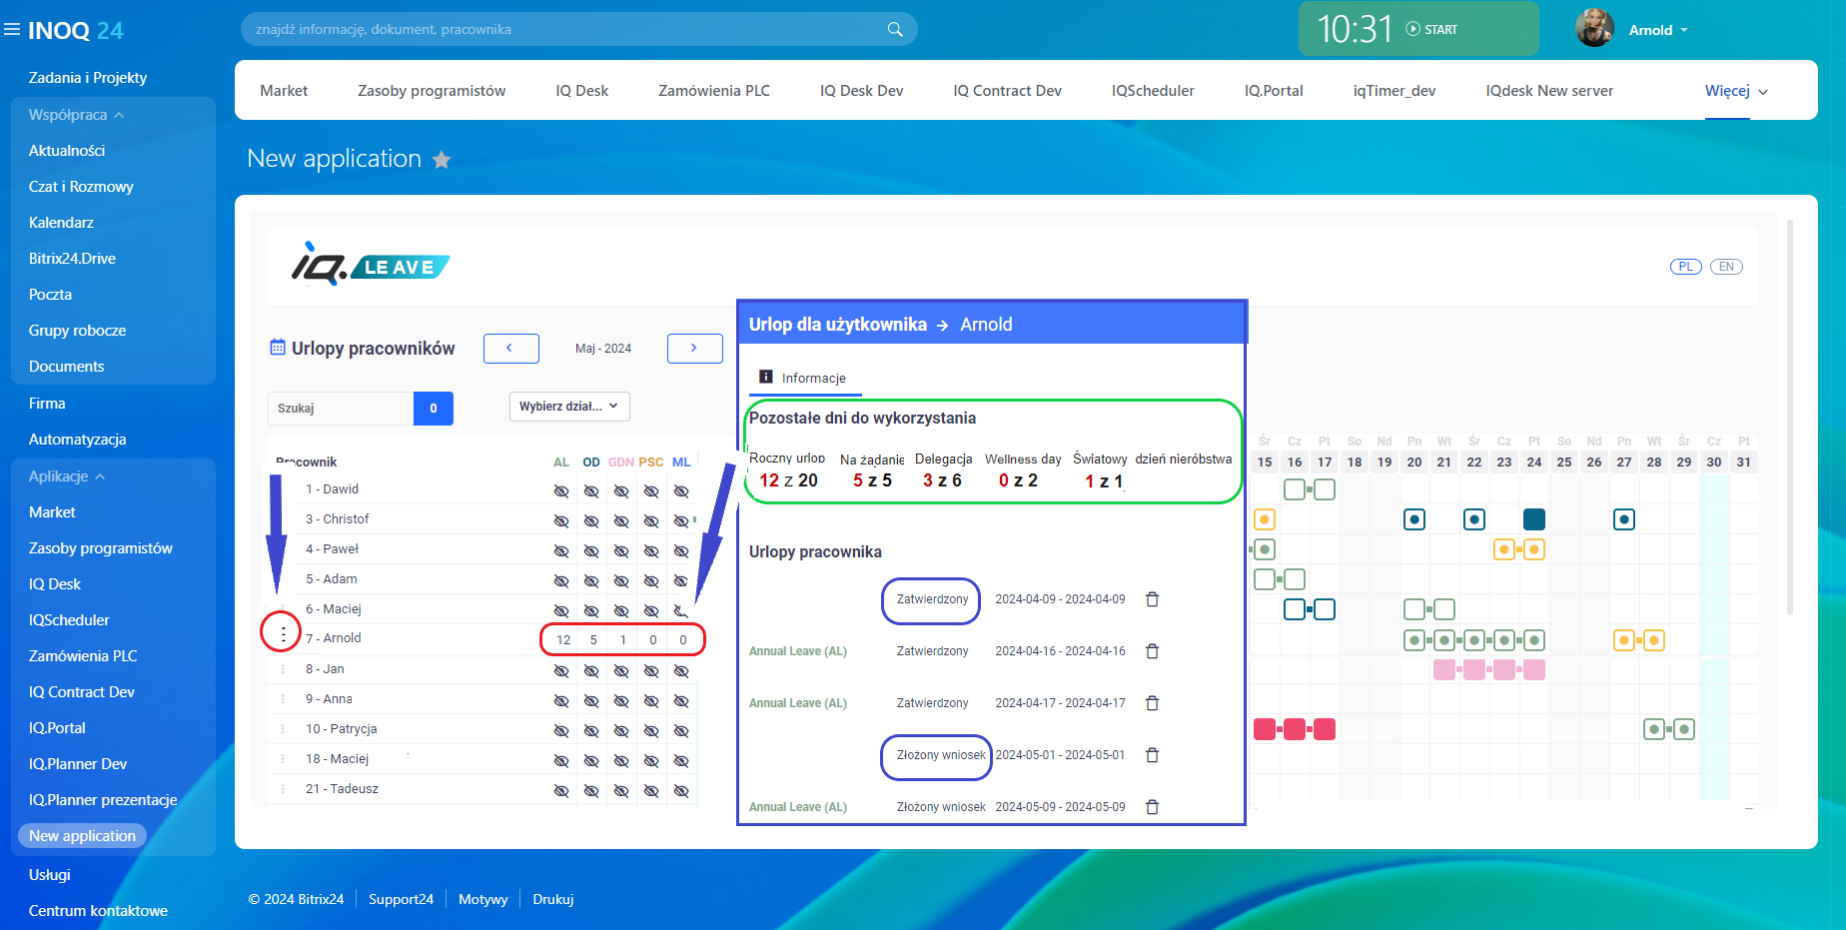The image size is (1846, 930).
Task: Toggle PSC visibility eye for 5 - Adam
Action: point(651,581)
